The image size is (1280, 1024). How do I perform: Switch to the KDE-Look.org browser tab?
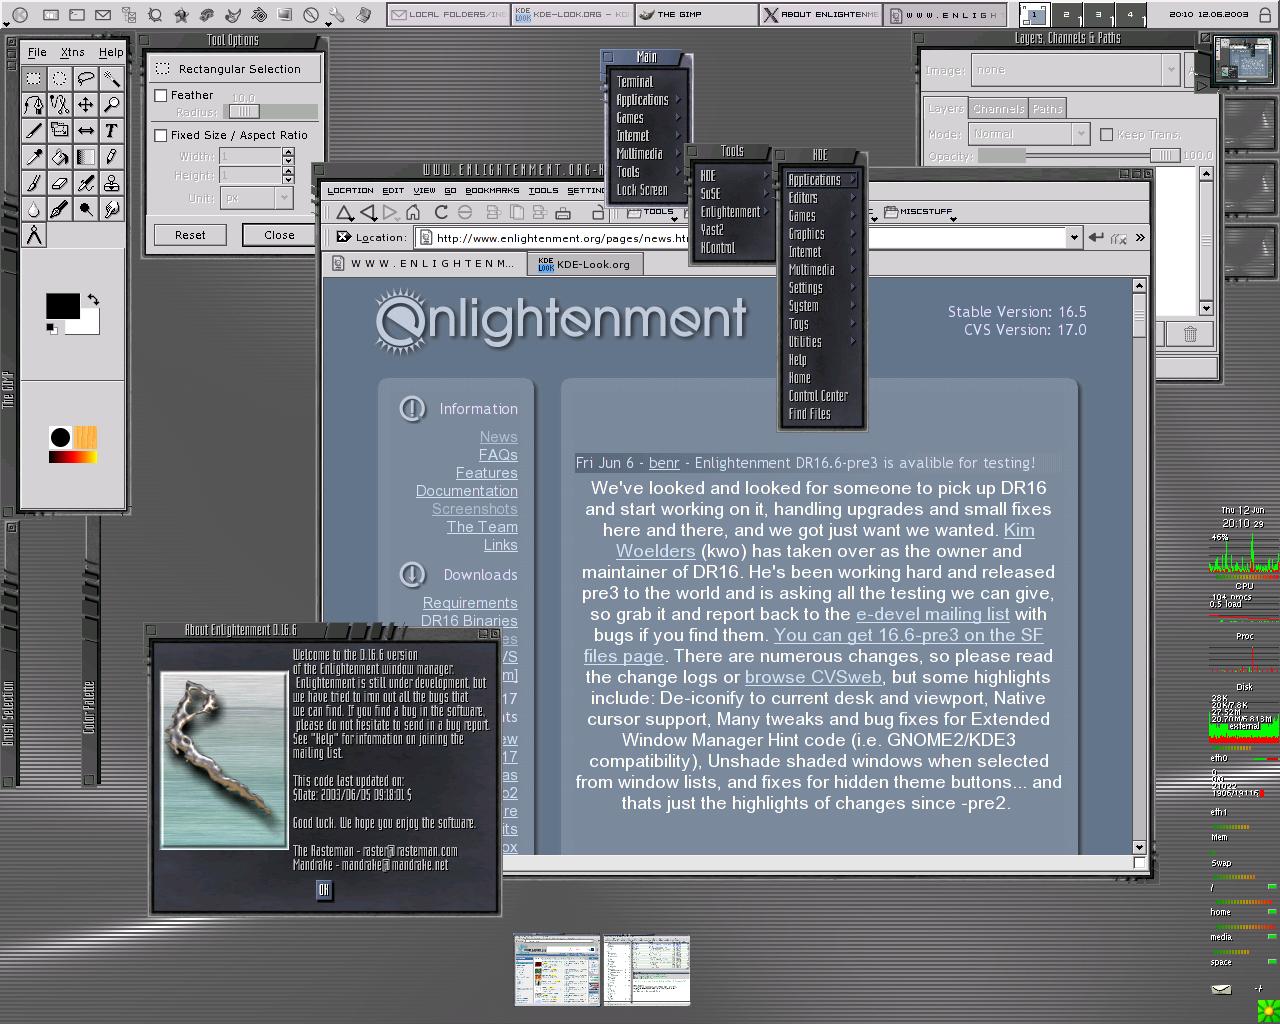[x=585, y=264]
